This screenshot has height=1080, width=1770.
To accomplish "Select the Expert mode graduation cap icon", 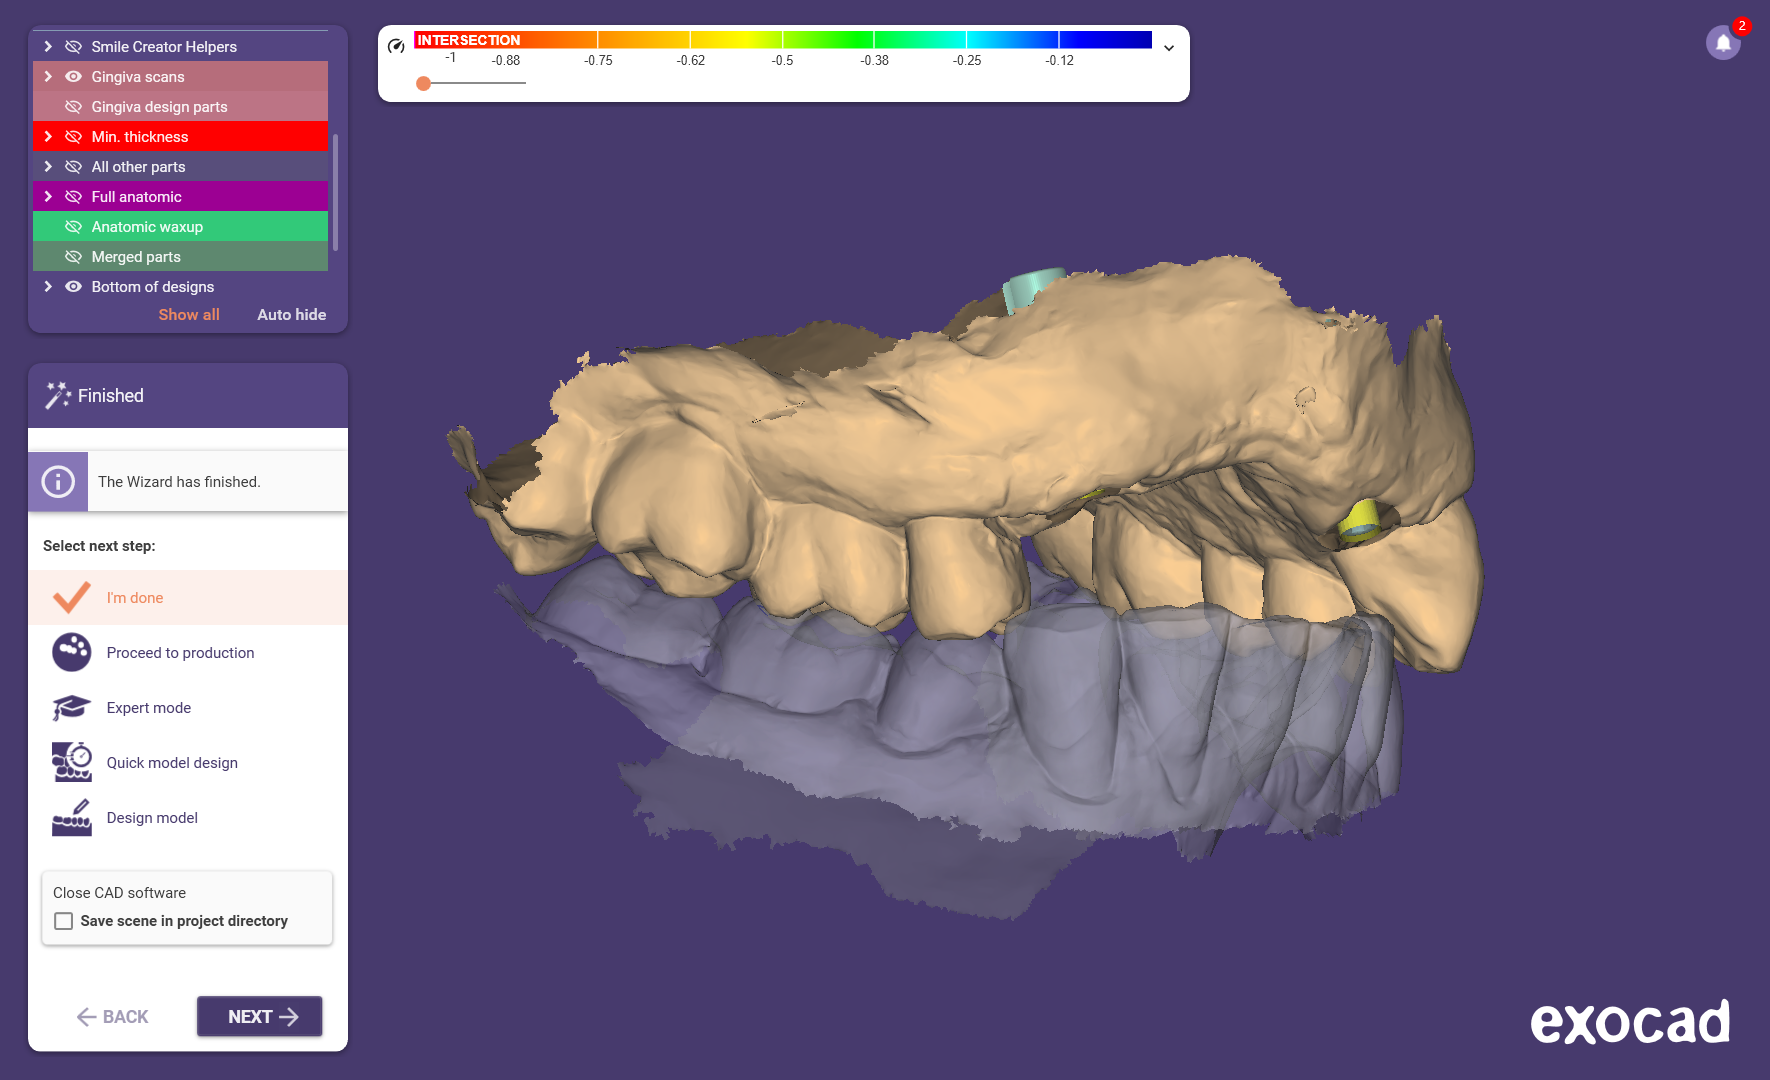I will click(71, 708).
